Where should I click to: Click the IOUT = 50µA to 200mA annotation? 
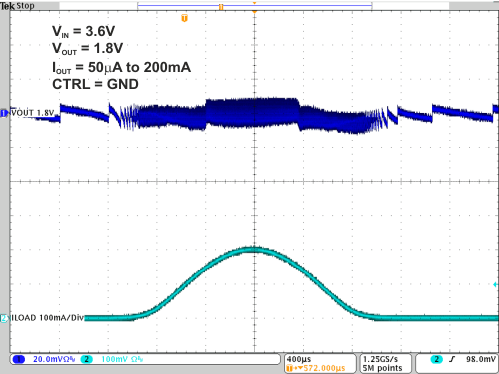(121, 68)
